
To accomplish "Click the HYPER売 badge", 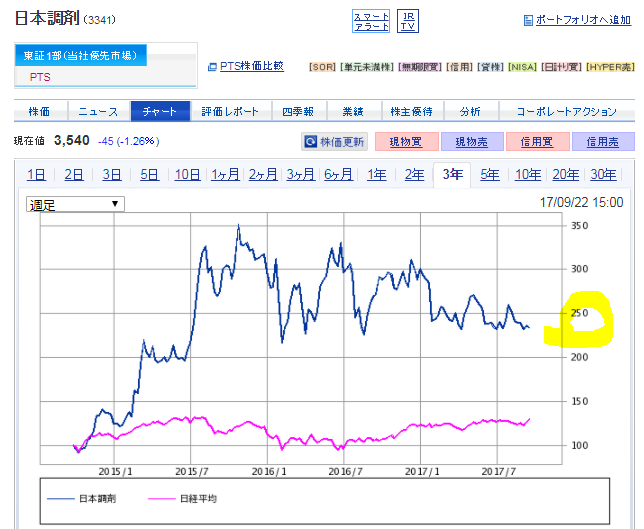I will point(610,67).
